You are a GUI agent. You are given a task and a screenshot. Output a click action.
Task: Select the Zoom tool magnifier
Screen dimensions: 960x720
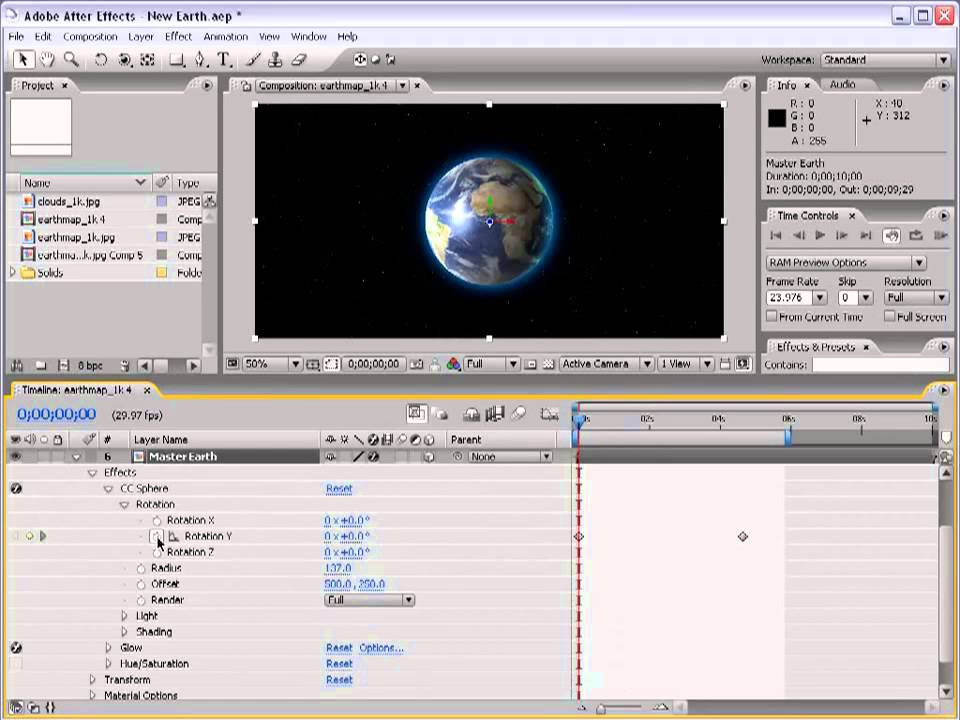pos(69,60)
